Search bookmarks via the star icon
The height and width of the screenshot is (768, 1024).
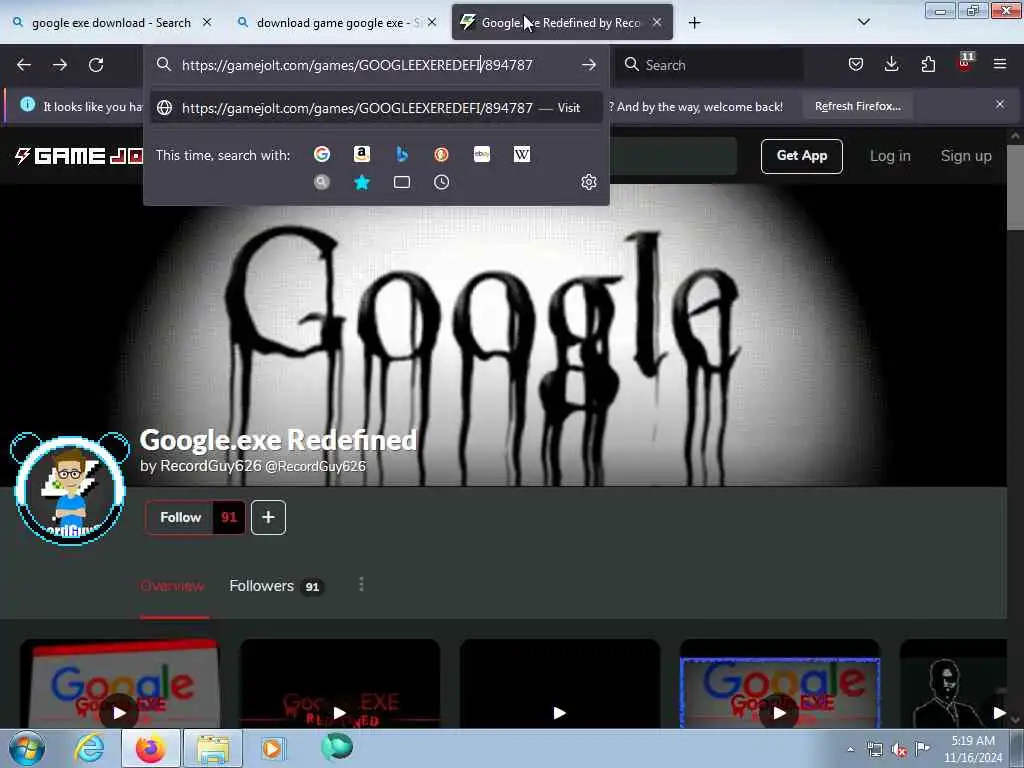pos(361,182)
